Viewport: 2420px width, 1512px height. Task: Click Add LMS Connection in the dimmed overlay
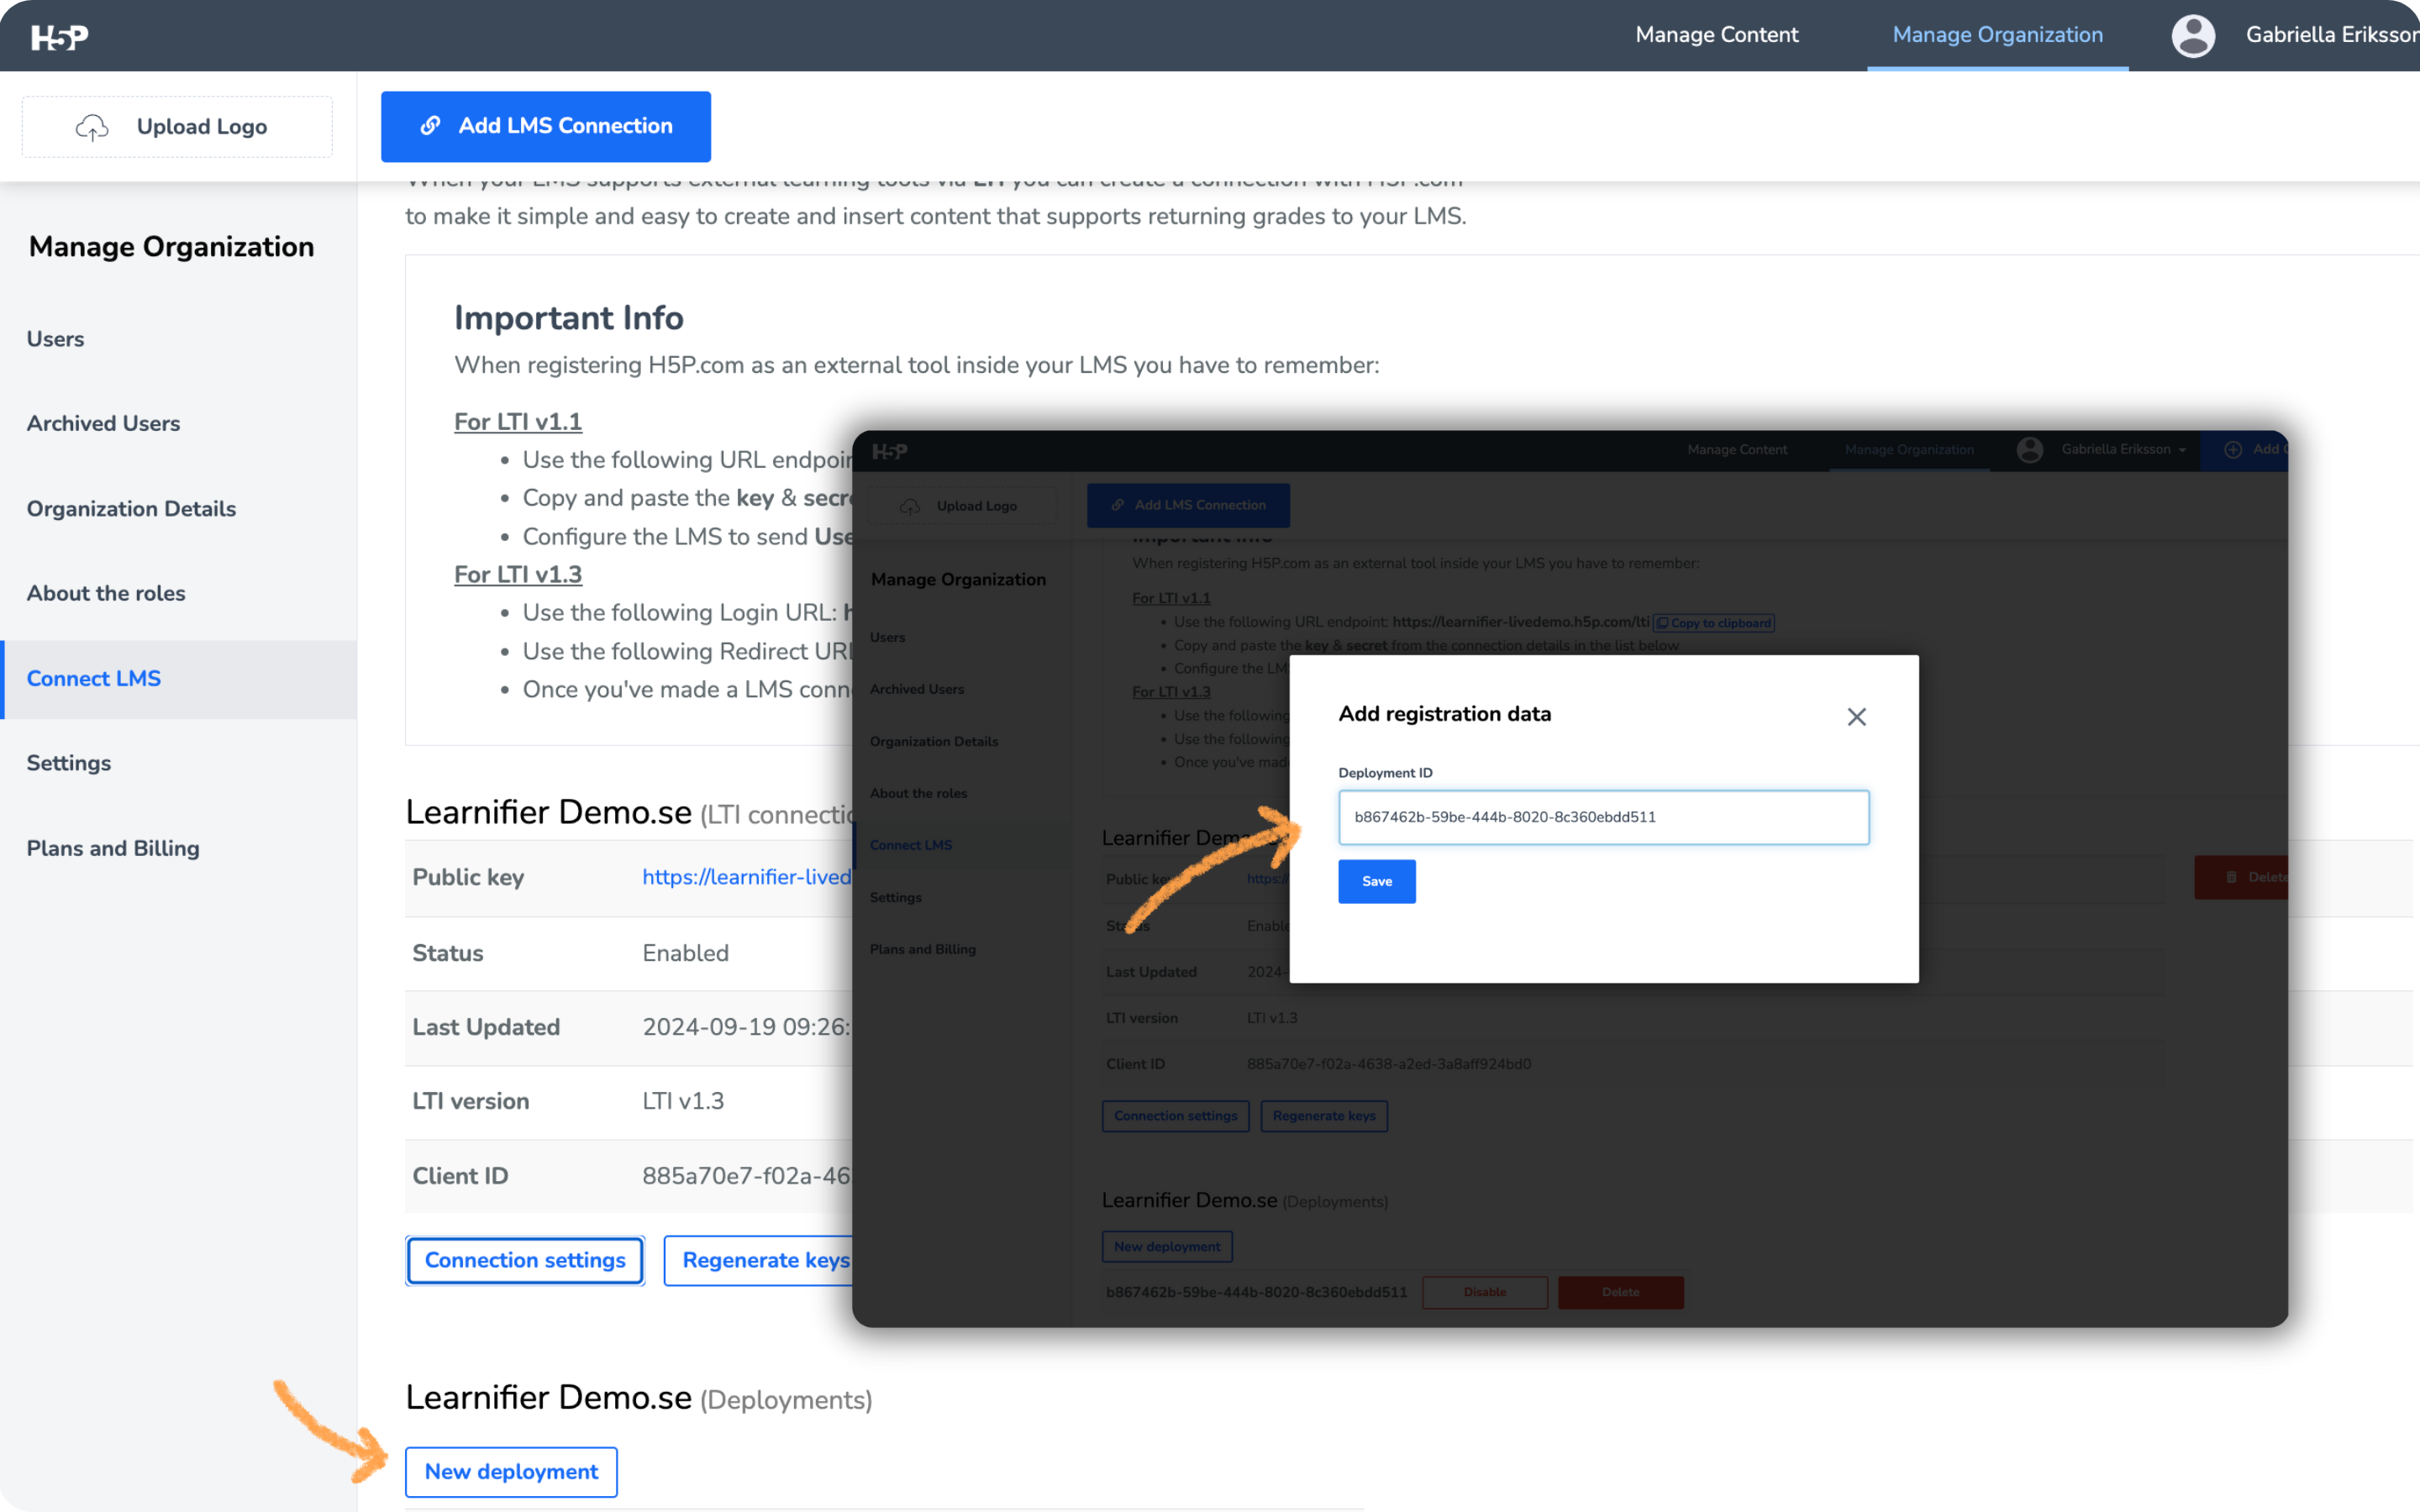click(x=1188, y=506)
